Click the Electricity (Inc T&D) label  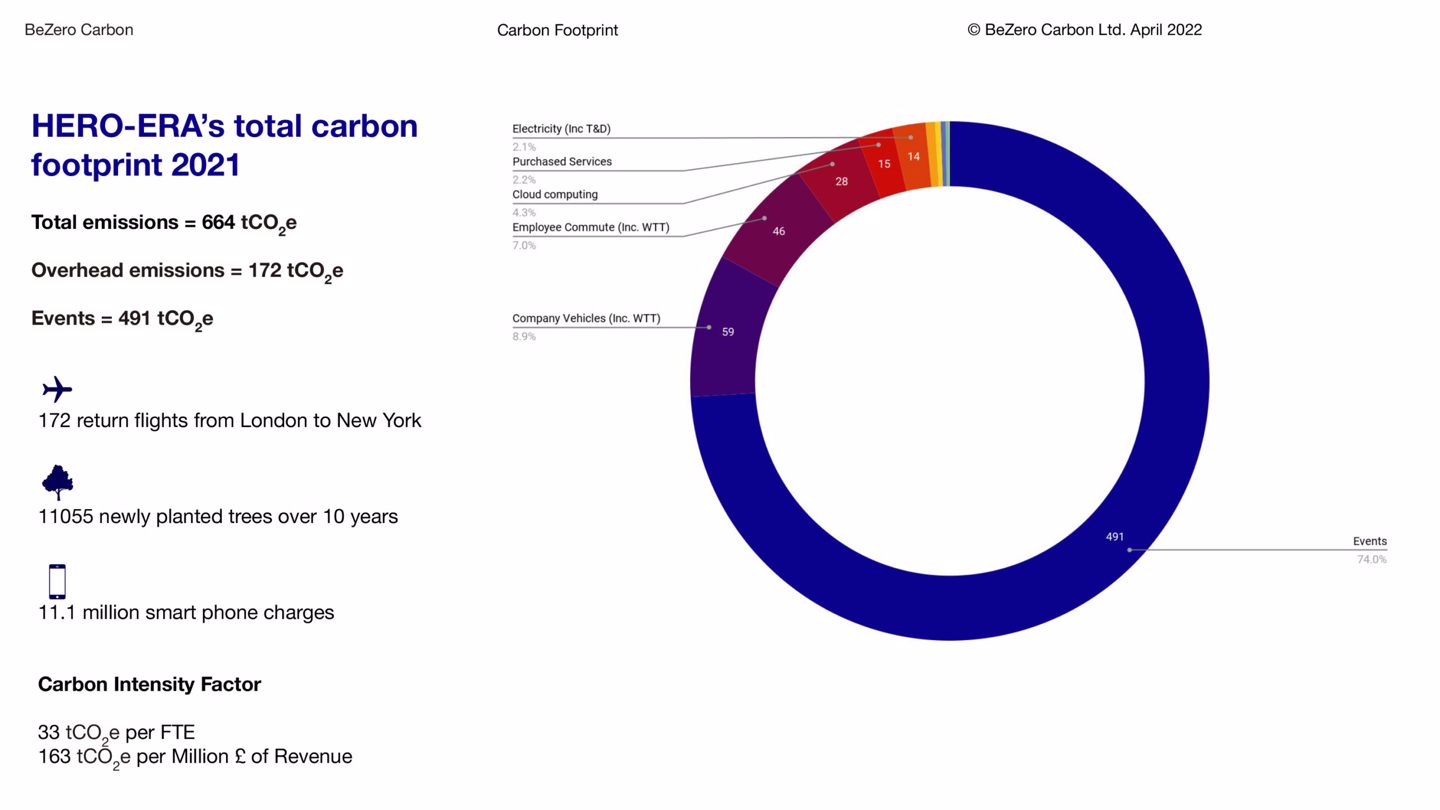point(561,129)
